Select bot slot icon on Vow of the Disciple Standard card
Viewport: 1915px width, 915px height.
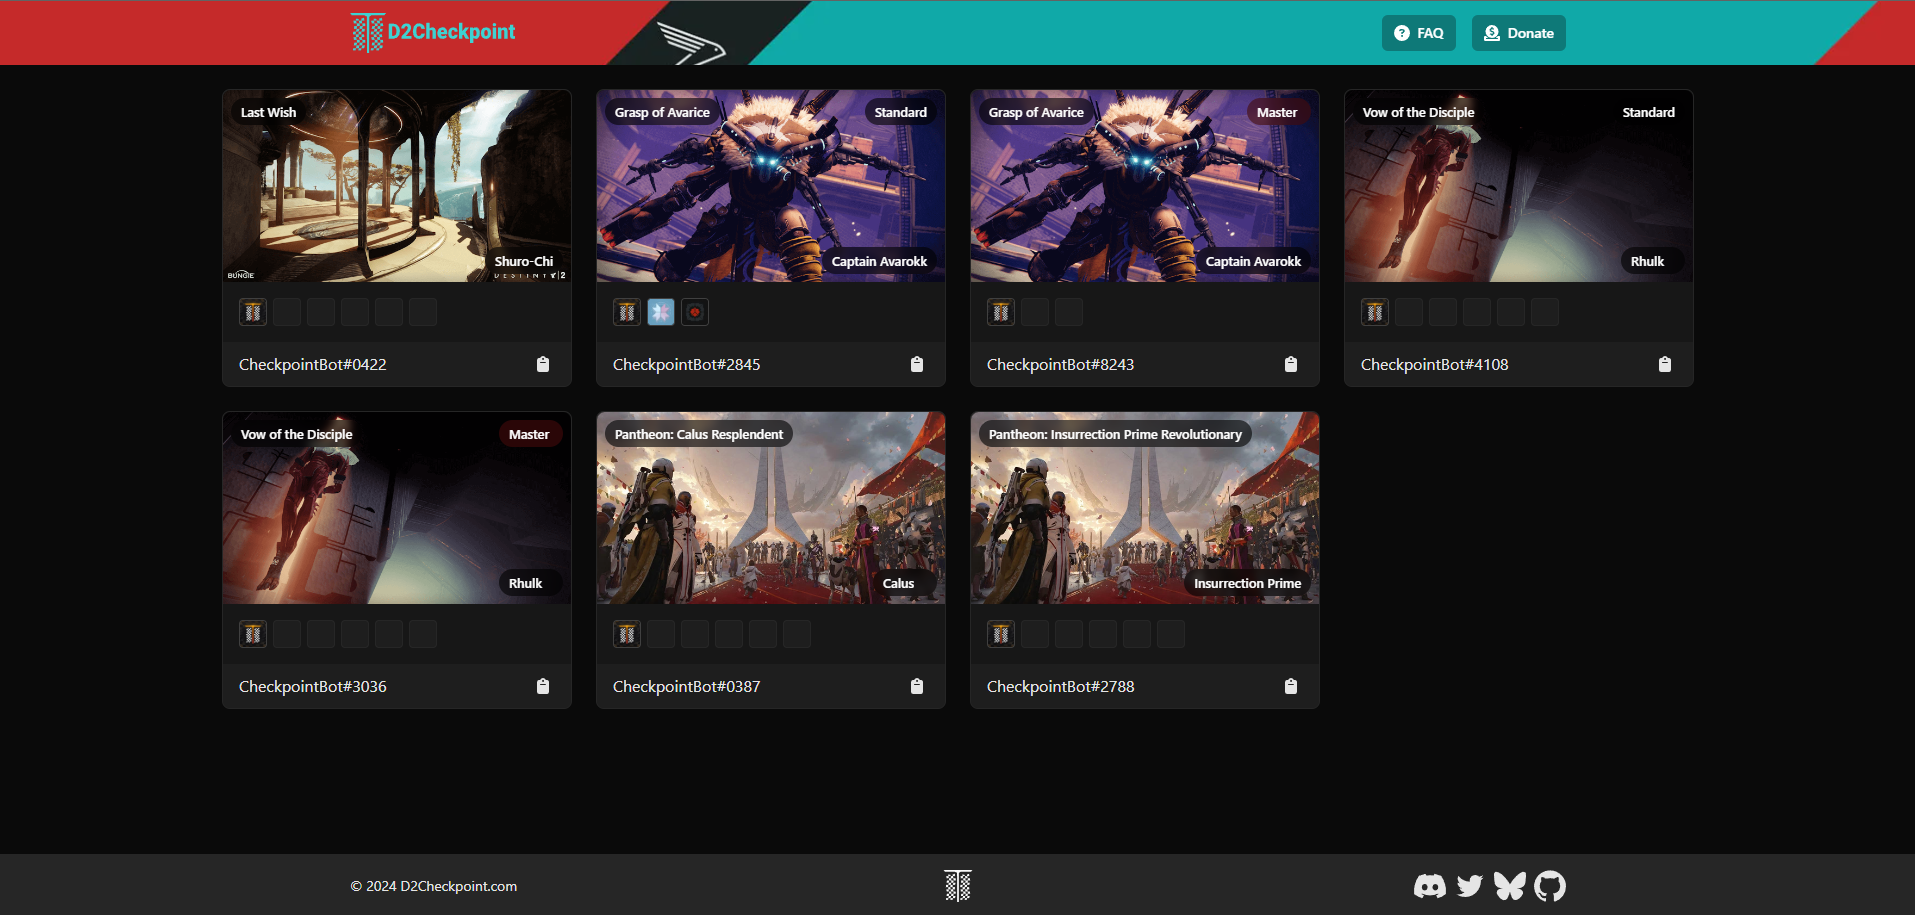tap(1375, 312)
